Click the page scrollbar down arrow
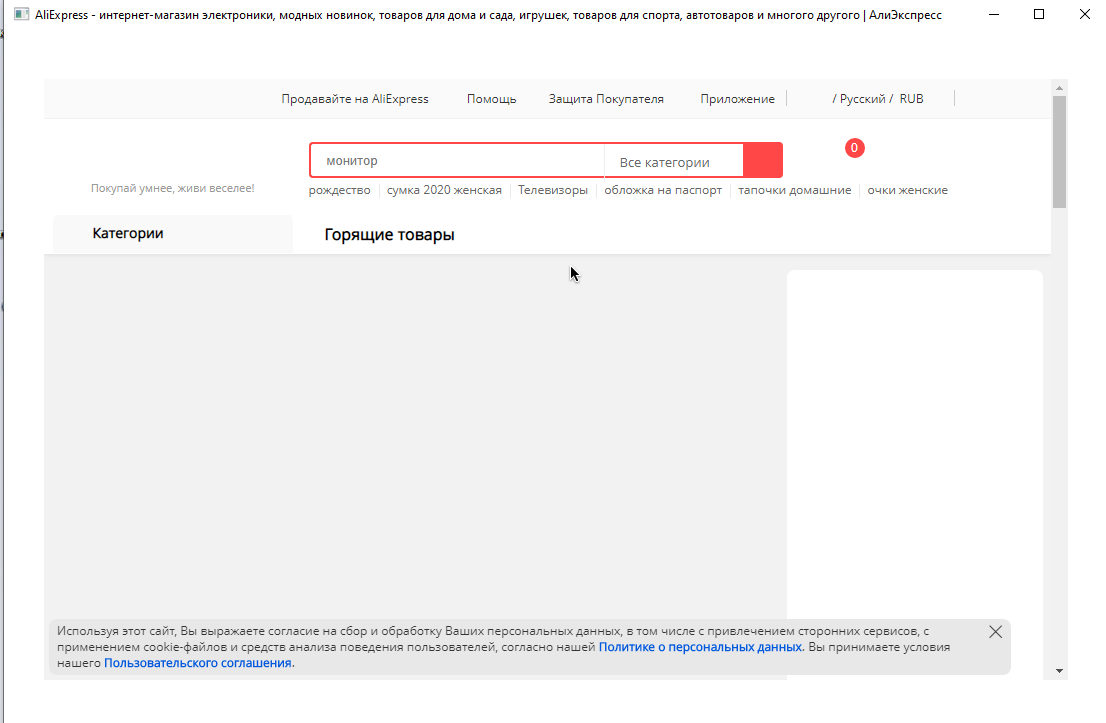The image size is (1106, 723). point(1059,671)
